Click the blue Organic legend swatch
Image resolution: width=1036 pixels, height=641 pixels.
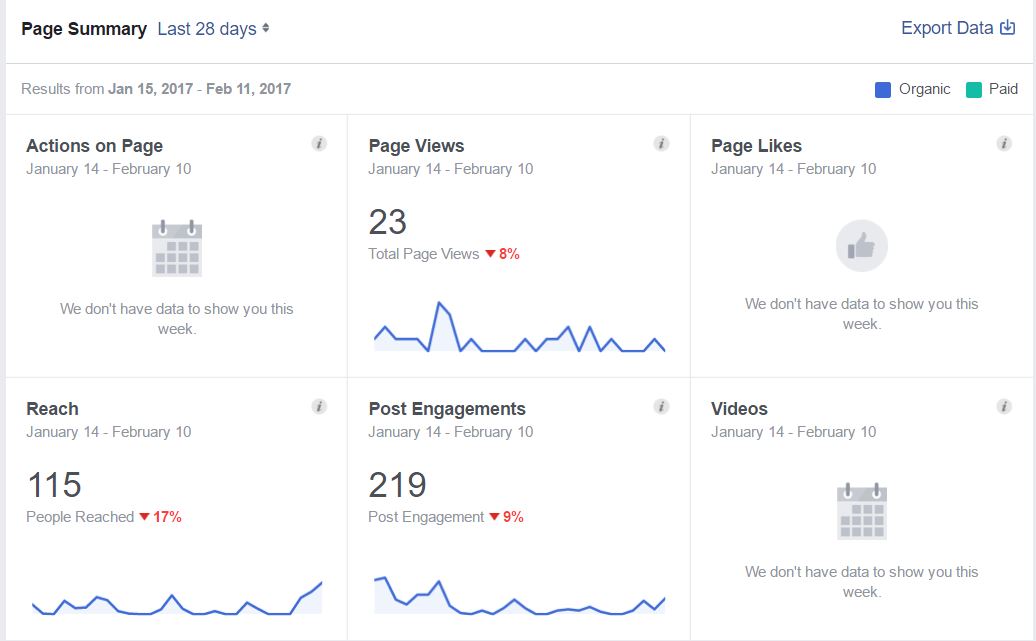[883, 90]
